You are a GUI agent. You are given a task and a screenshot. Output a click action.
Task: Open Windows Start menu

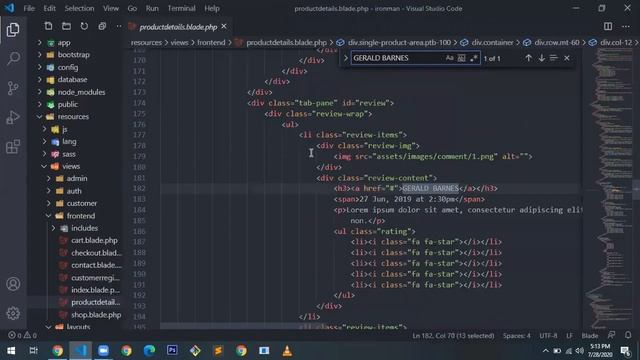tap(11, 351)
